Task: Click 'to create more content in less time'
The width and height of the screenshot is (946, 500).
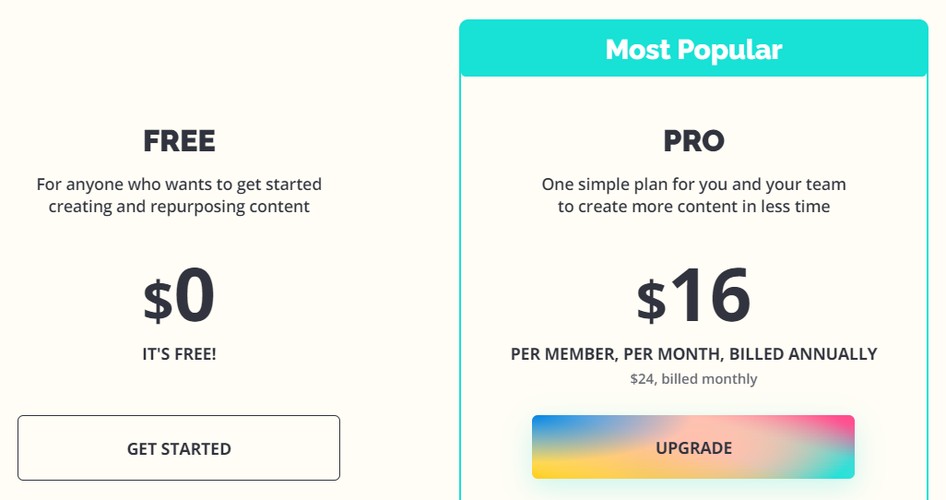Action: (694, 206)
